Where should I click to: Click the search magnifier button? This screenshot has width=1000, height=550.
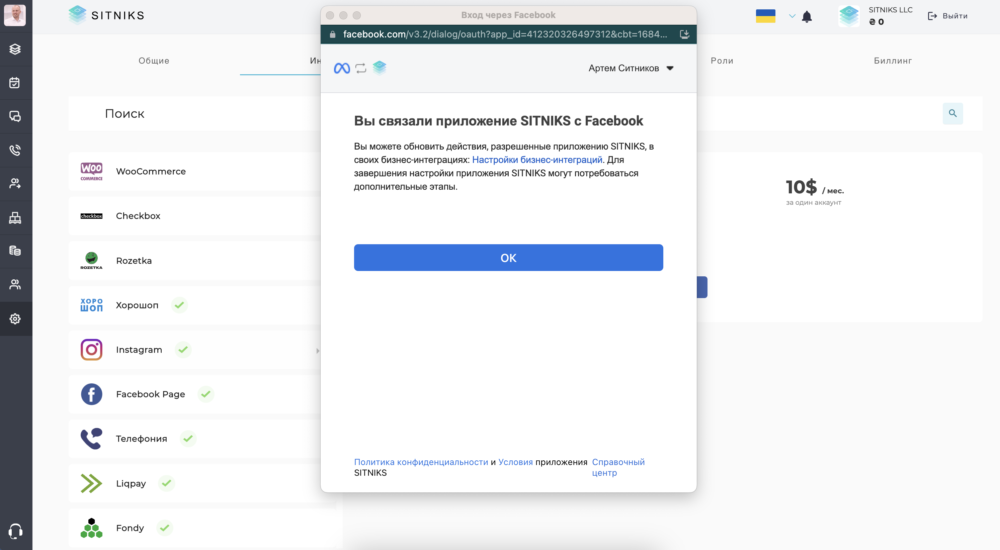click(952, 114)
